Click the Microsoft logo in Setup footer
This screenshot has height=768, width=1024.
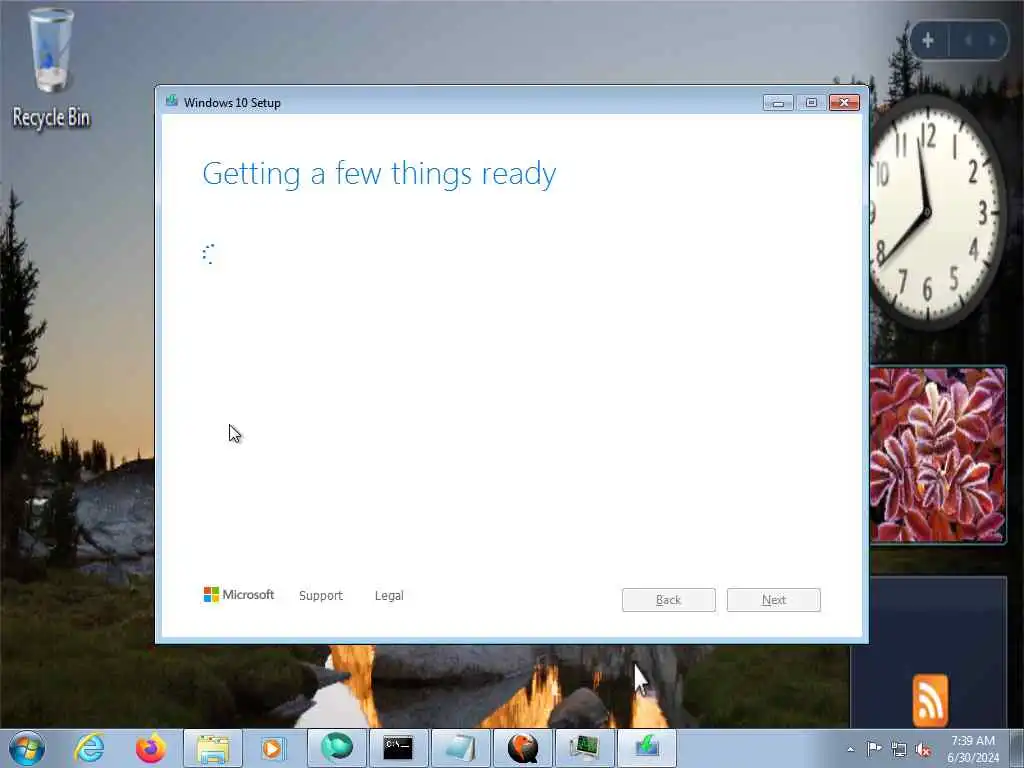[239, 594]
